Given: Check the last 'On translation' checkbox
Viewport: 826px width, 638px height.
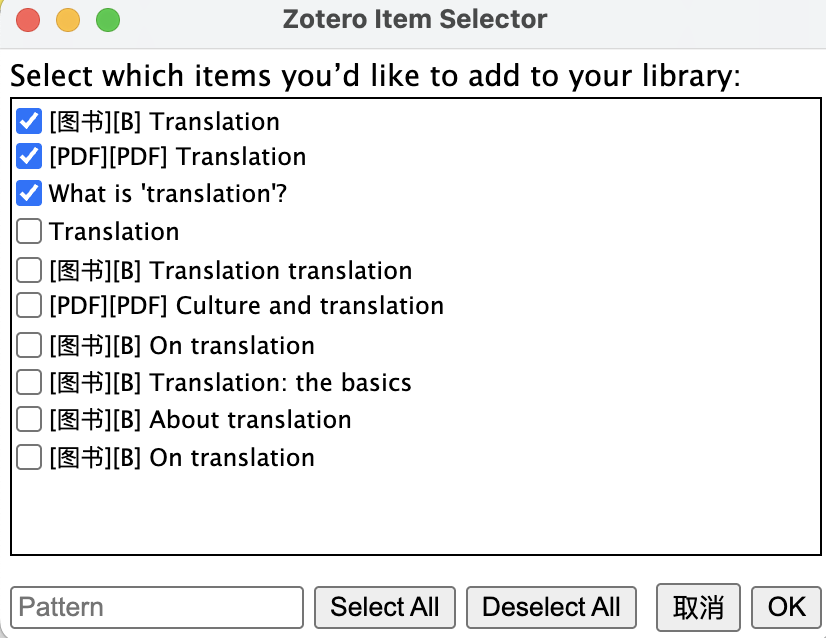Looking at the screenshot, I should [x=30, y=458].
